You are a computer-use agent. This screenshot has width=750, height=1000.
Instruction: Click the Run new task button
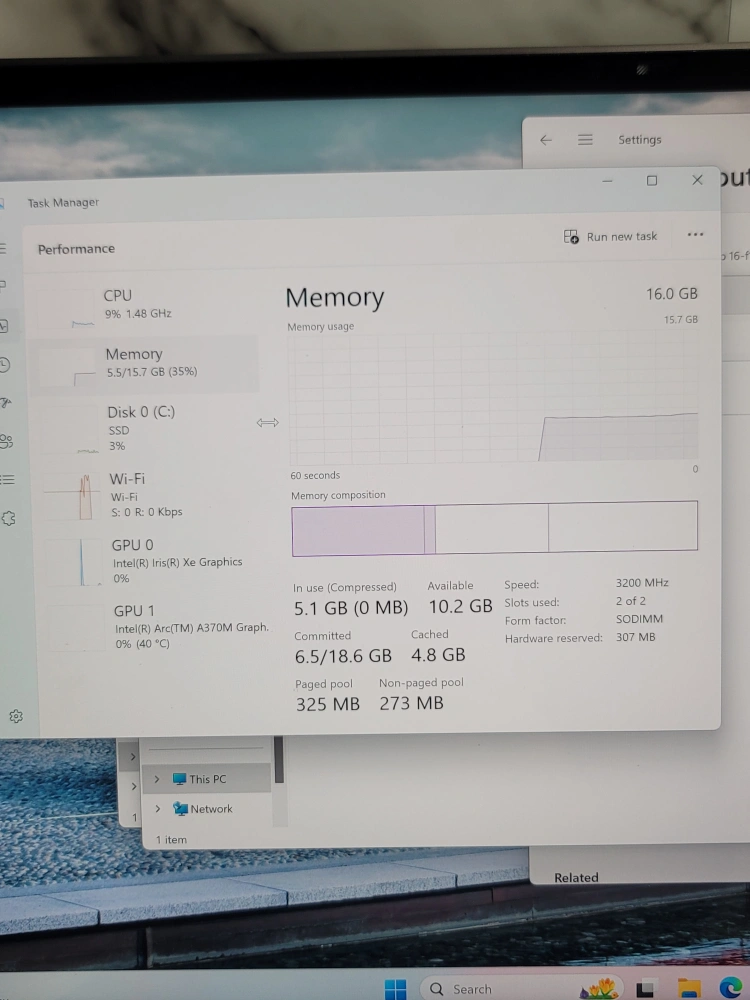click(611, 237)
